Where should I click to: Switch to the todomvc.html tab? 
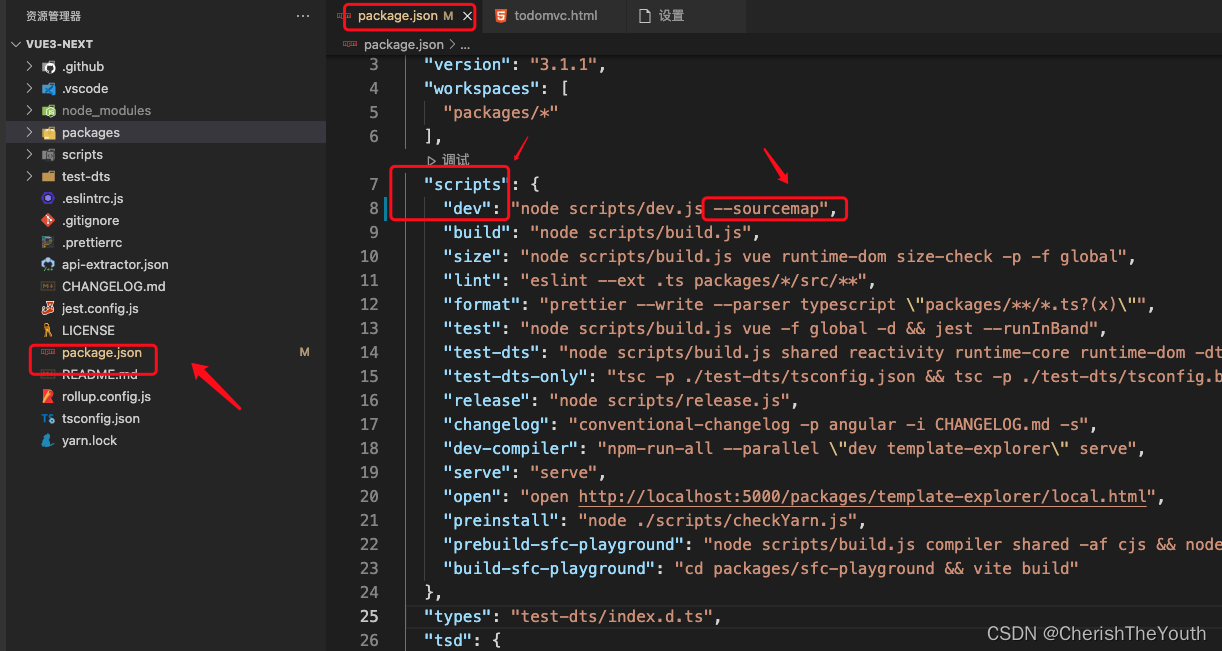click(555, 16)
